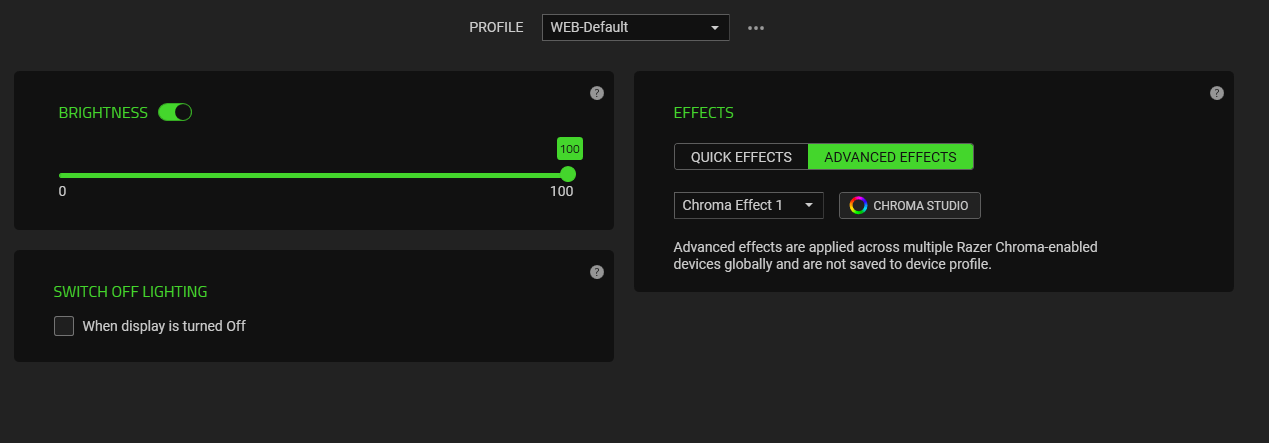1269x443 pixels.
Task: Click the brightness slider handle
Action: (x=568, y=174)
